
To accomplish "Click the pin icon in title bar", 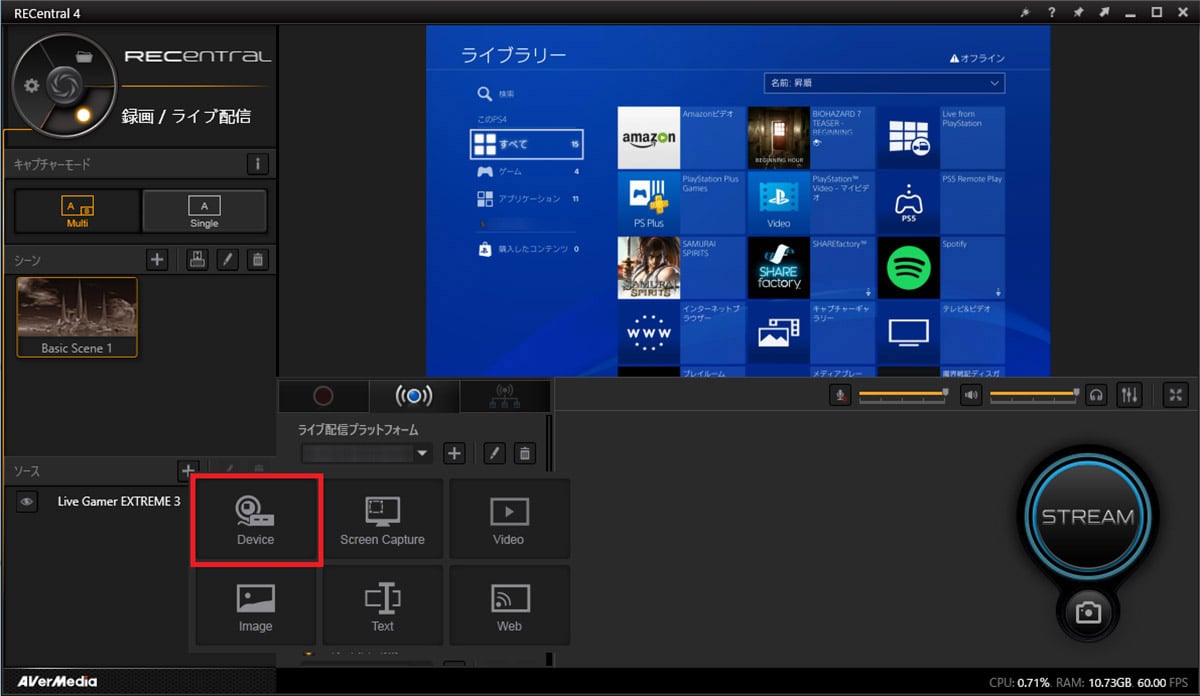I will [1077, 12].
